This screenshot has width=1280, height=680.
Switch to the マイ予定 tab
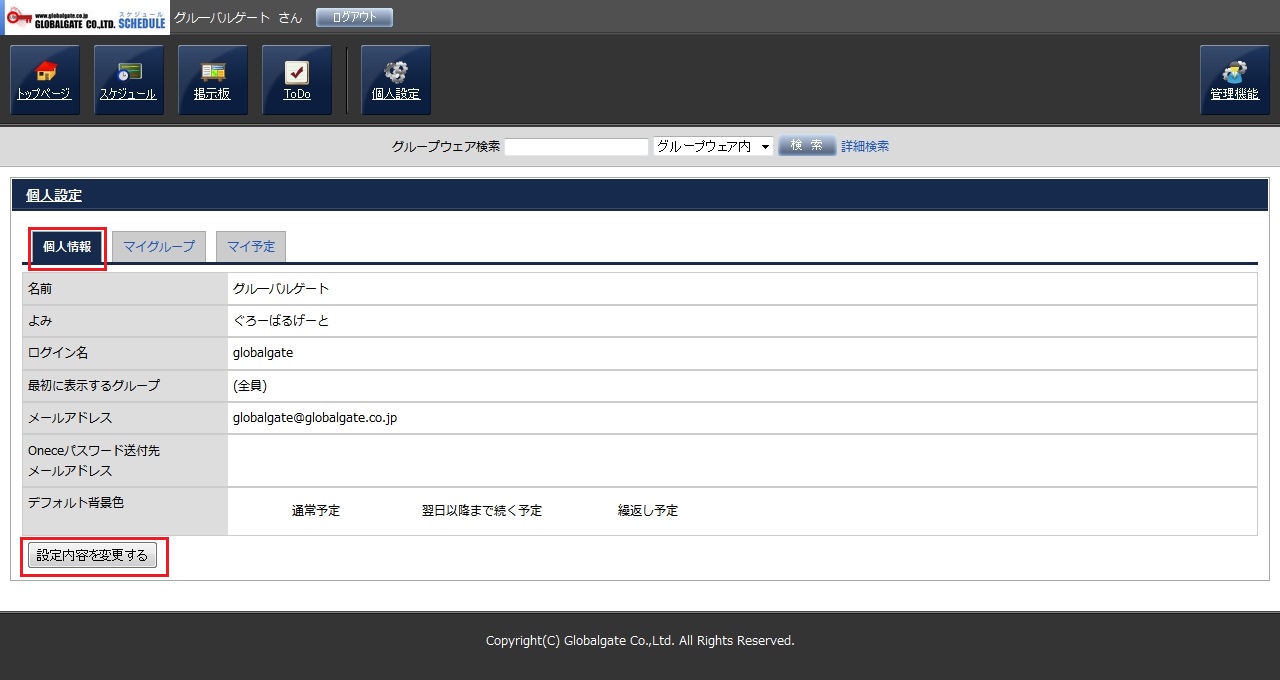click(251, 247)
